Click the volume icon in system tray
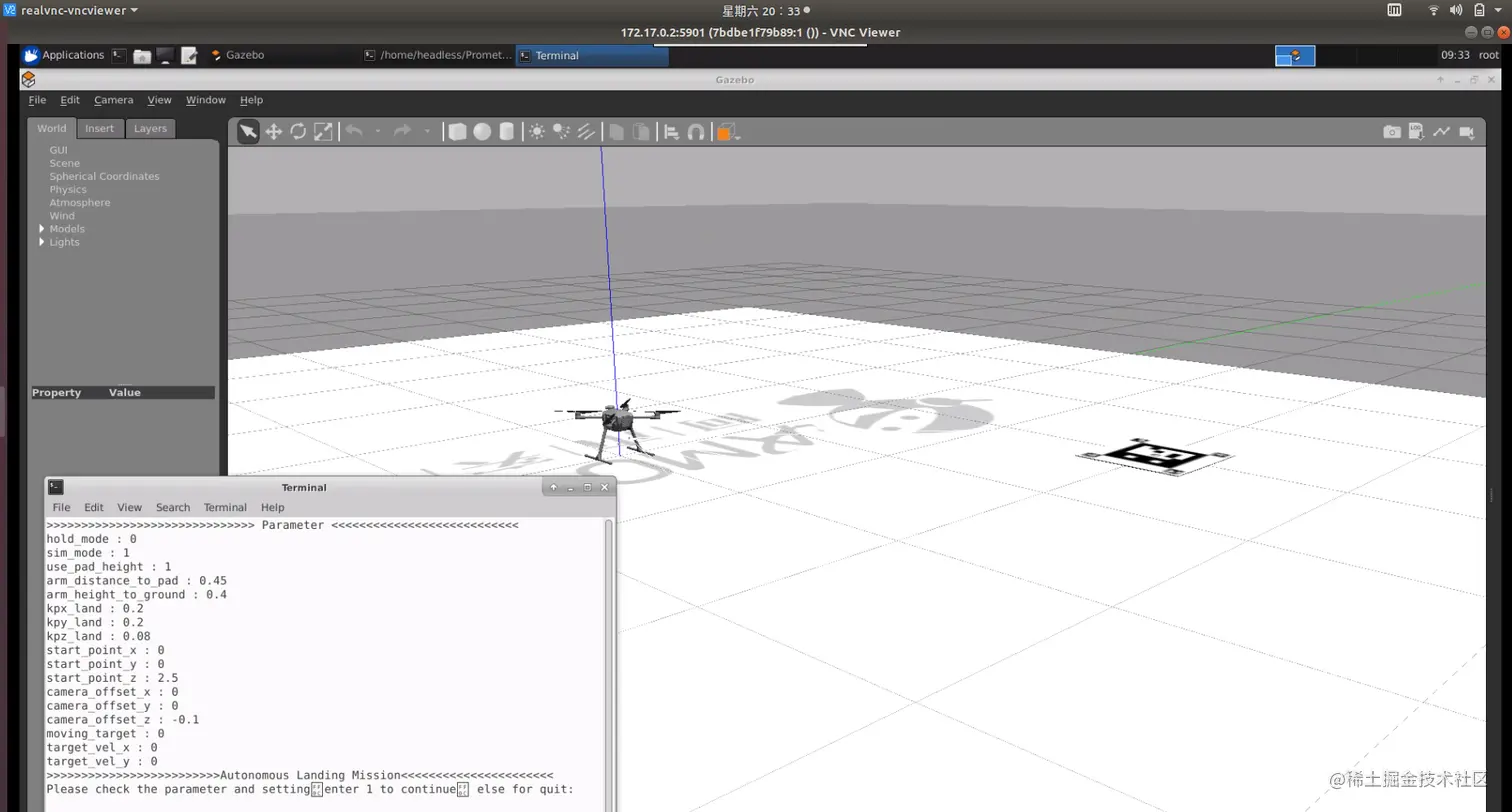 coord(1455,10)
